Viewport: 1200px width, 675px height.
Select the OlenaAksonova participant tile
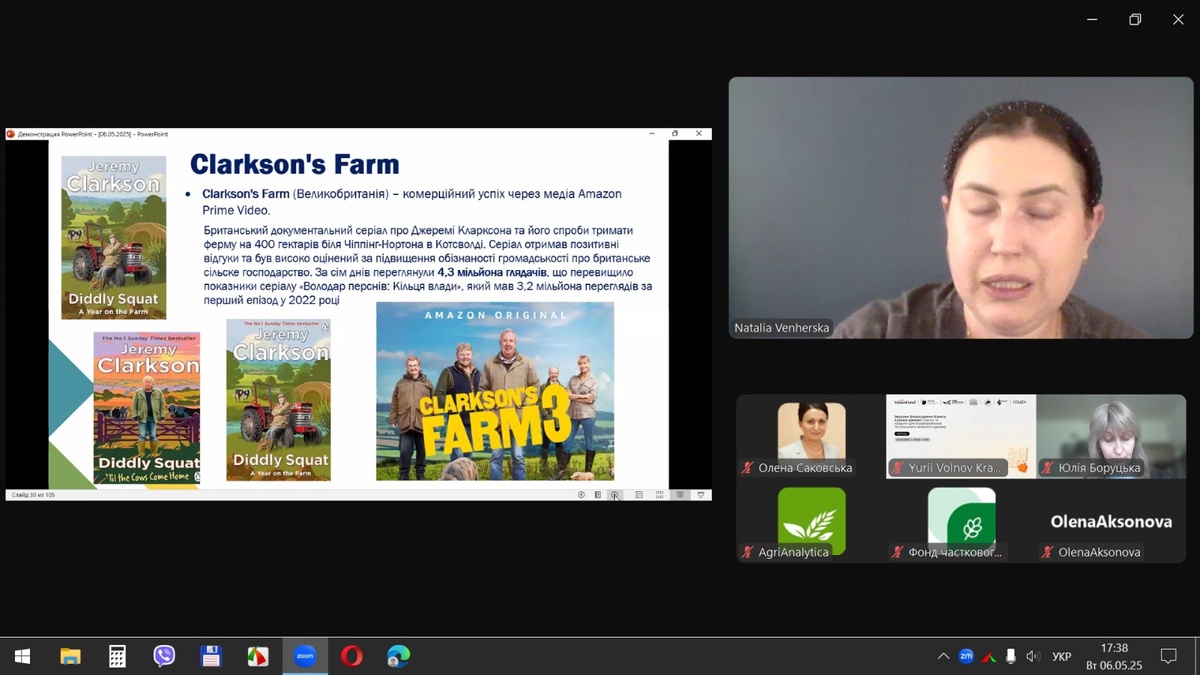click(x=1111, y=521)
